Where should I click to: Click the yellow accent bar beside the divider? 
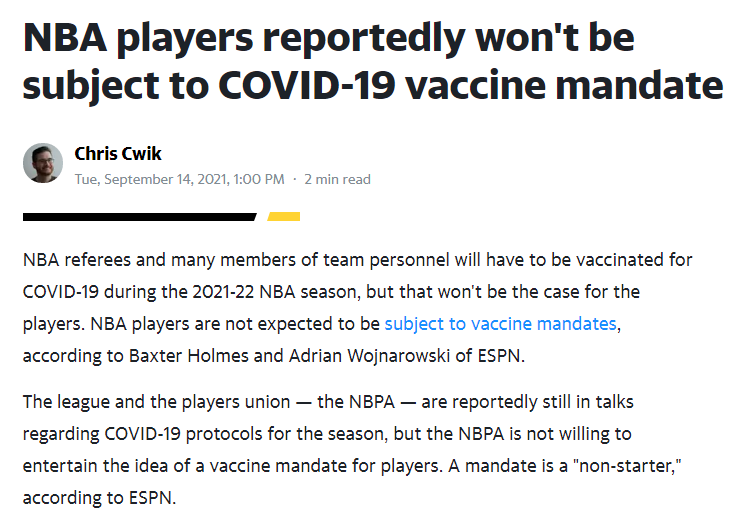point(284,217)
